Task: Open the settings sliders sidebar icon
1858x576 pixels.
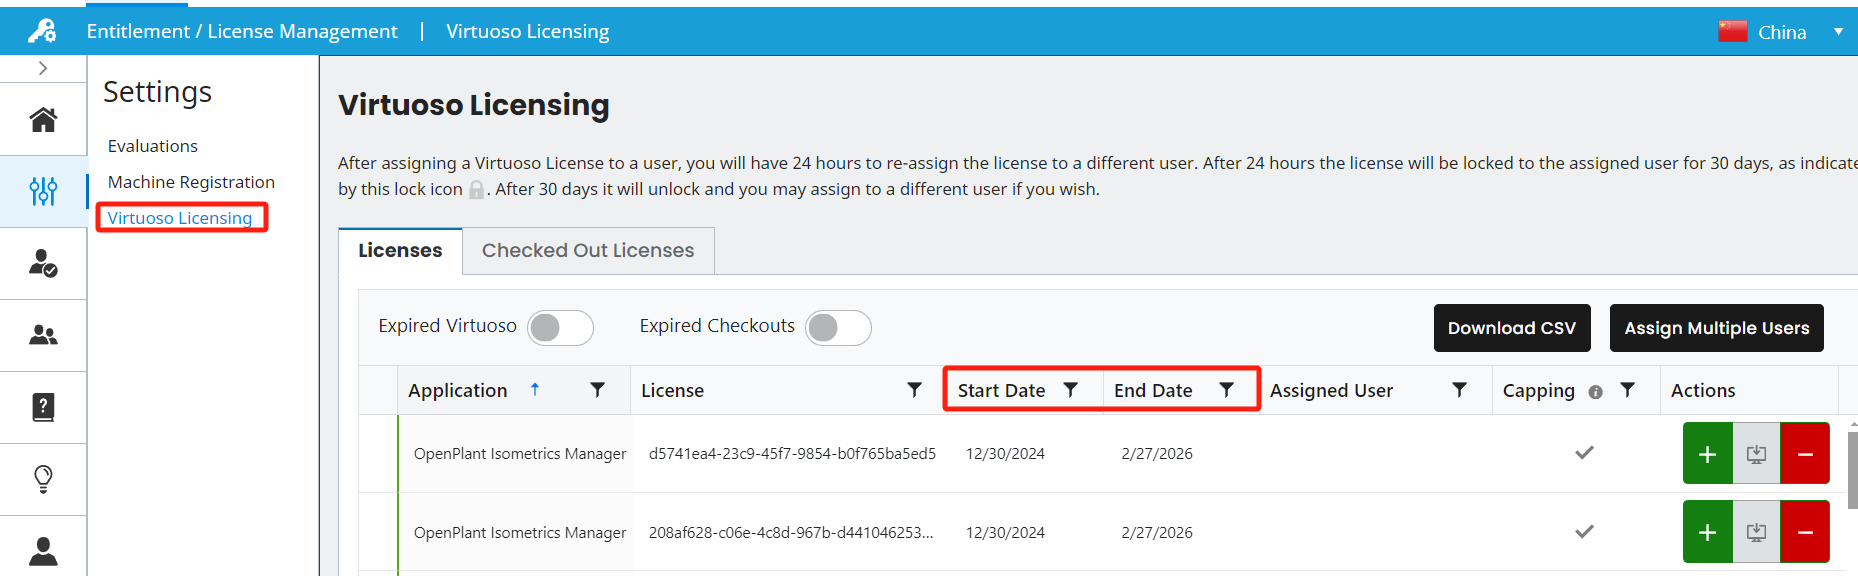Action: [43, 191]
